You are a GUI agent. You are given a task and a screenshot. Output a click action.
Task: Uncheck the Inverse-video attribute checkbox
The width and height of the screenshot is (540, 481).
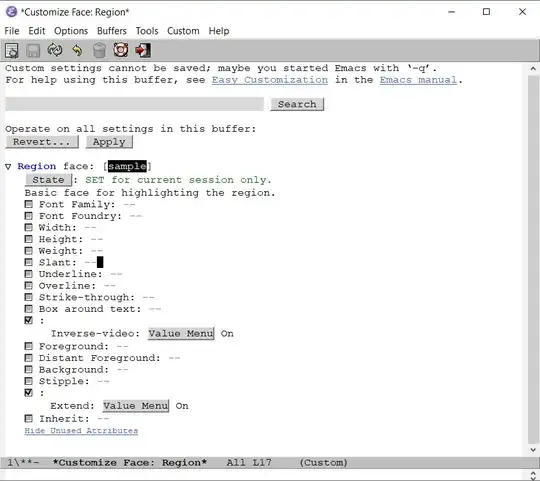29,320
